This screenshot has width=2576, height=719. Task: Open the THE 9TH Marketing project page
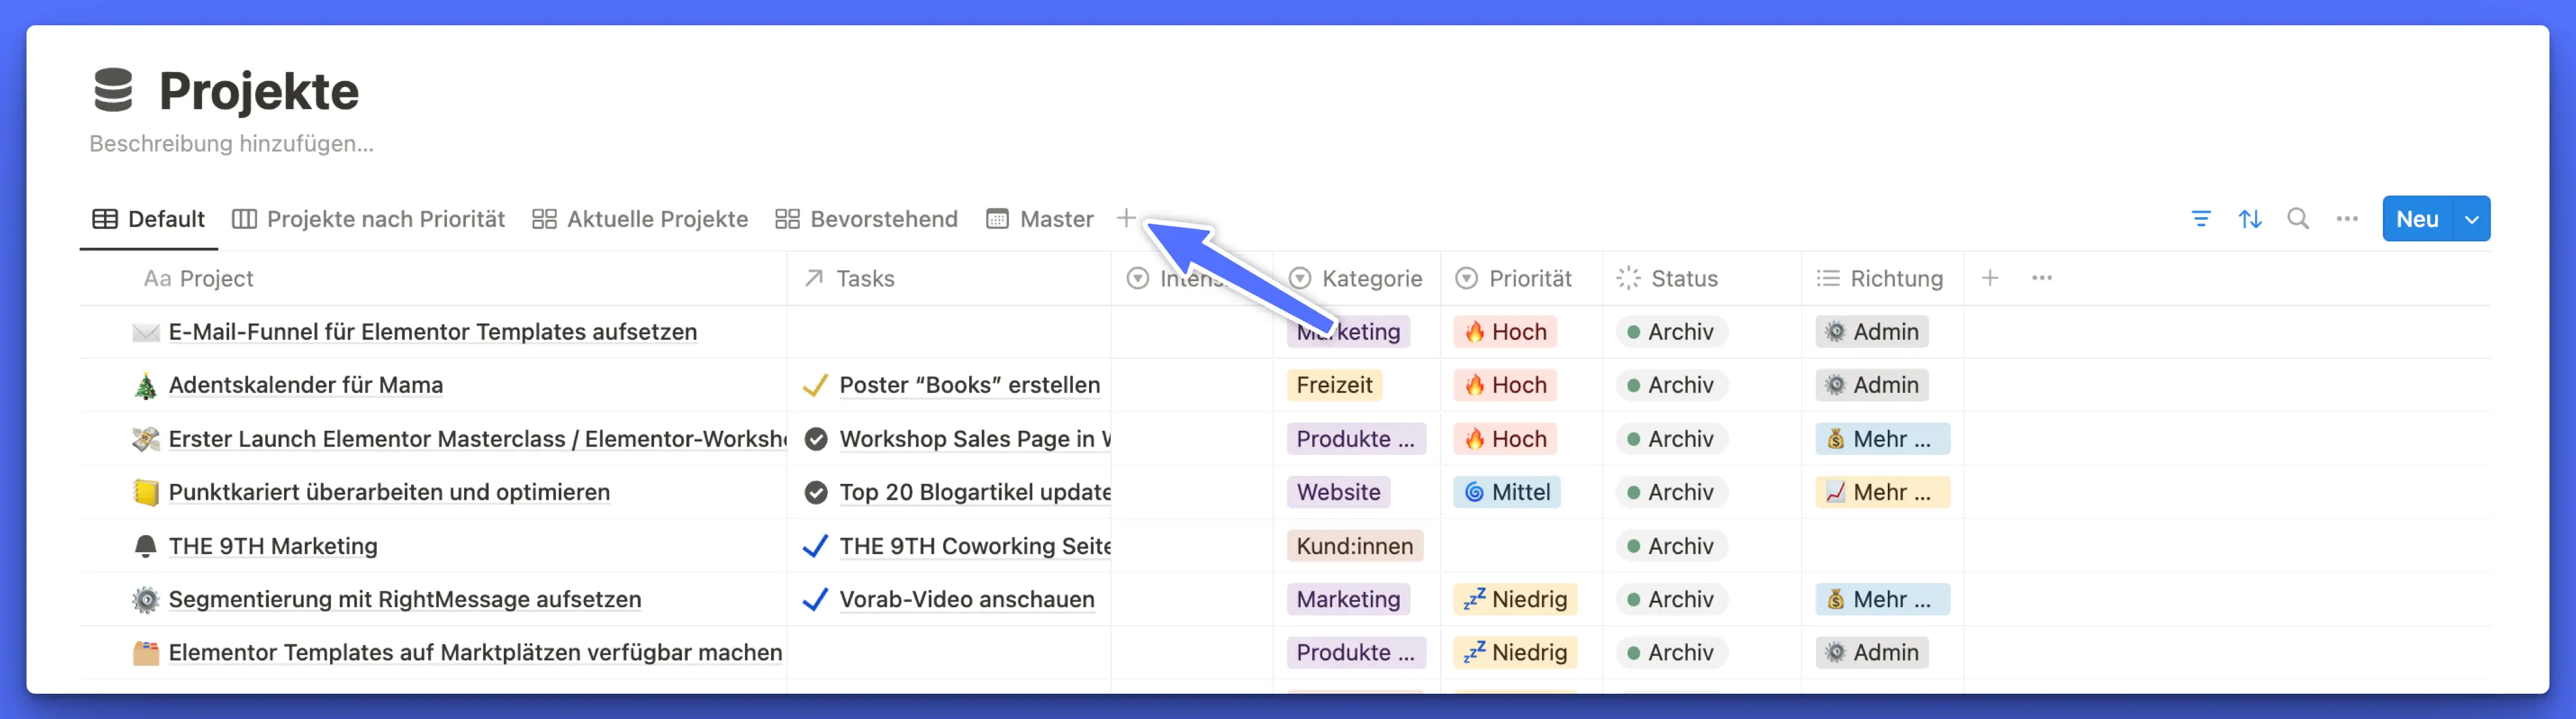pos(273,546)
